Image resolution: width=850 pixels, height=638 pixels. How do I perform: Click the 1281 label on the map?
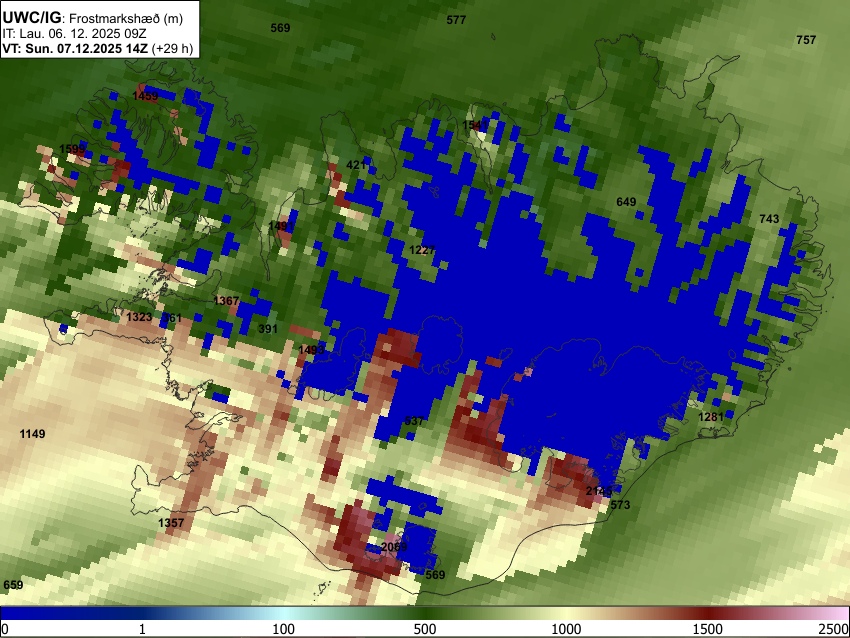click(x=711, y=417)
